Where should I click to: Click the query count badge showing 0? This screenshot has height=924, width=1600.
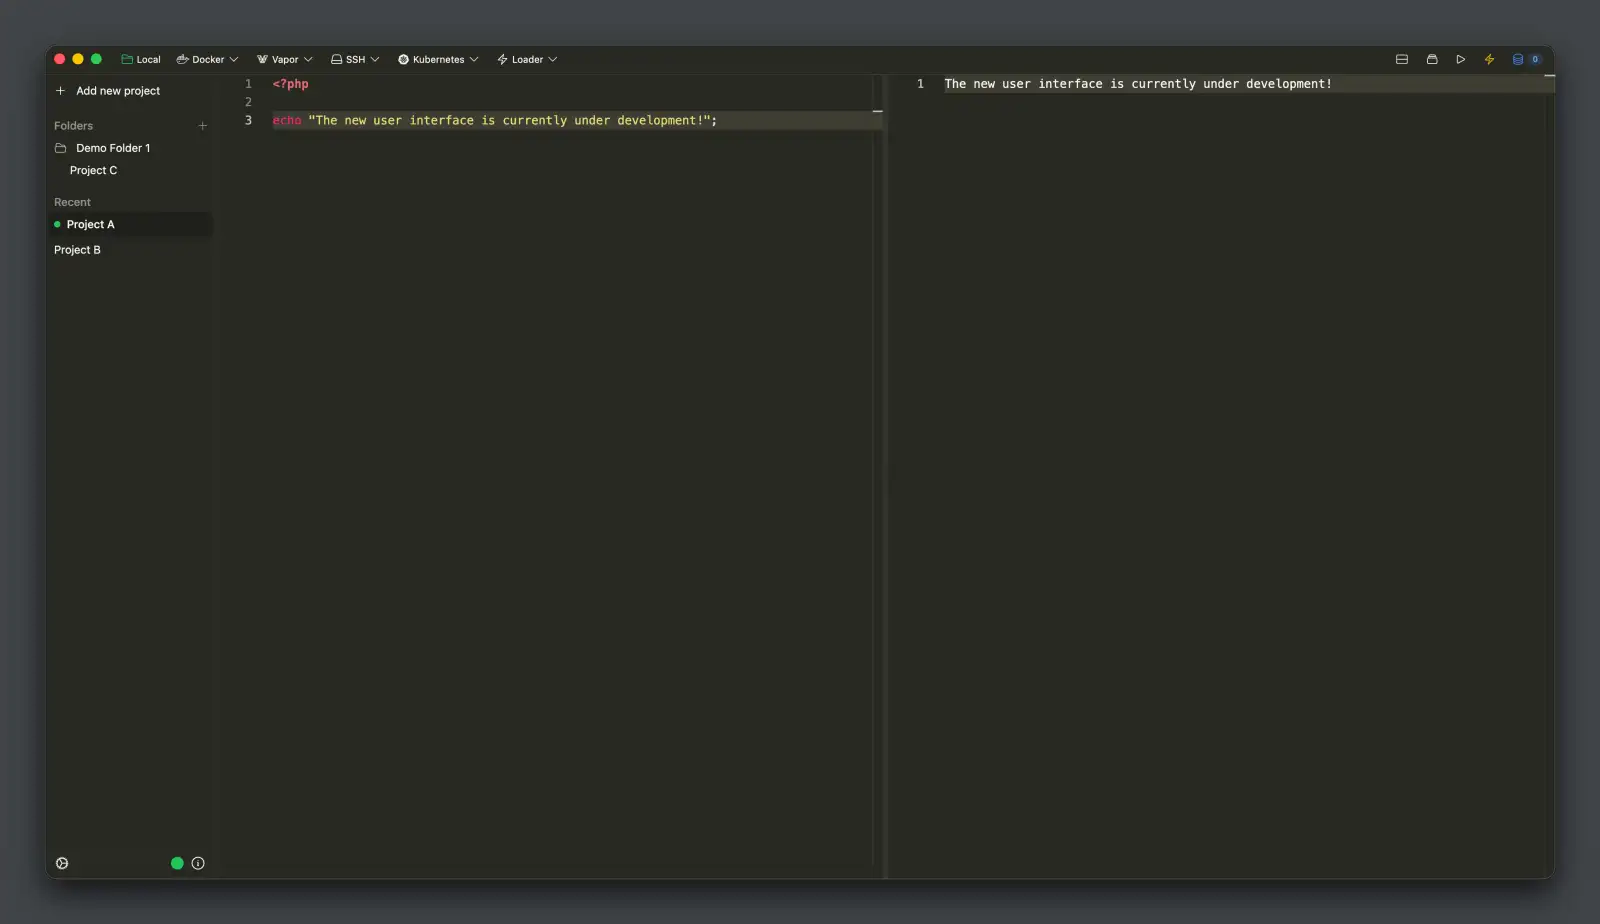(x=1535, y=59)
